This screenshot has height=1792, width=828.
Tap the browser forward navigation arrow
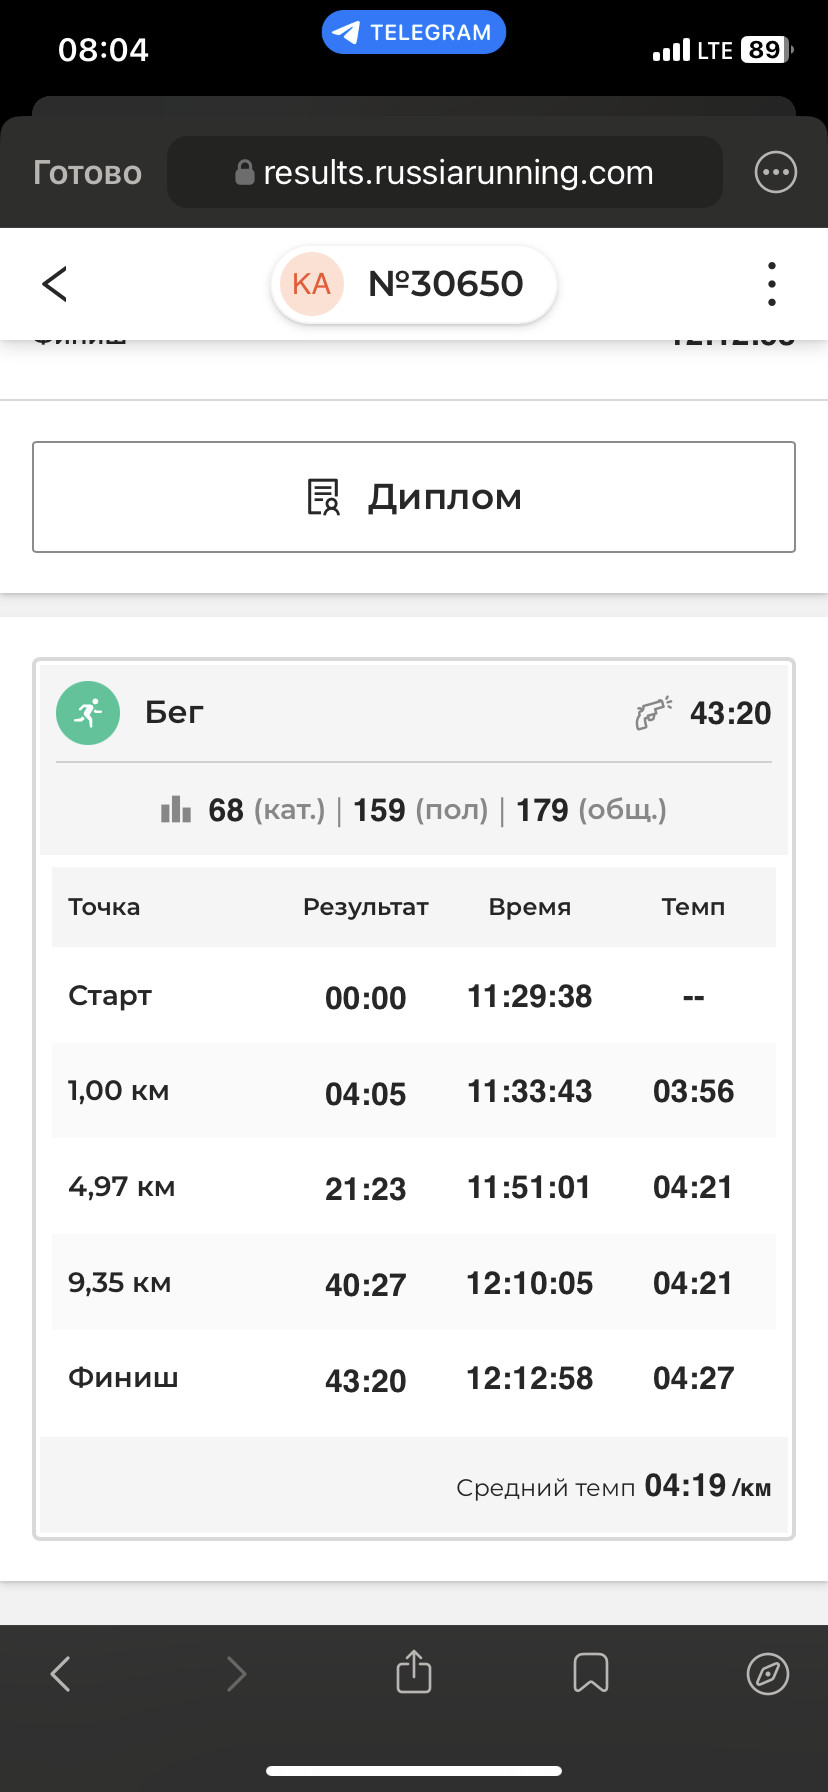(237, 1673)
